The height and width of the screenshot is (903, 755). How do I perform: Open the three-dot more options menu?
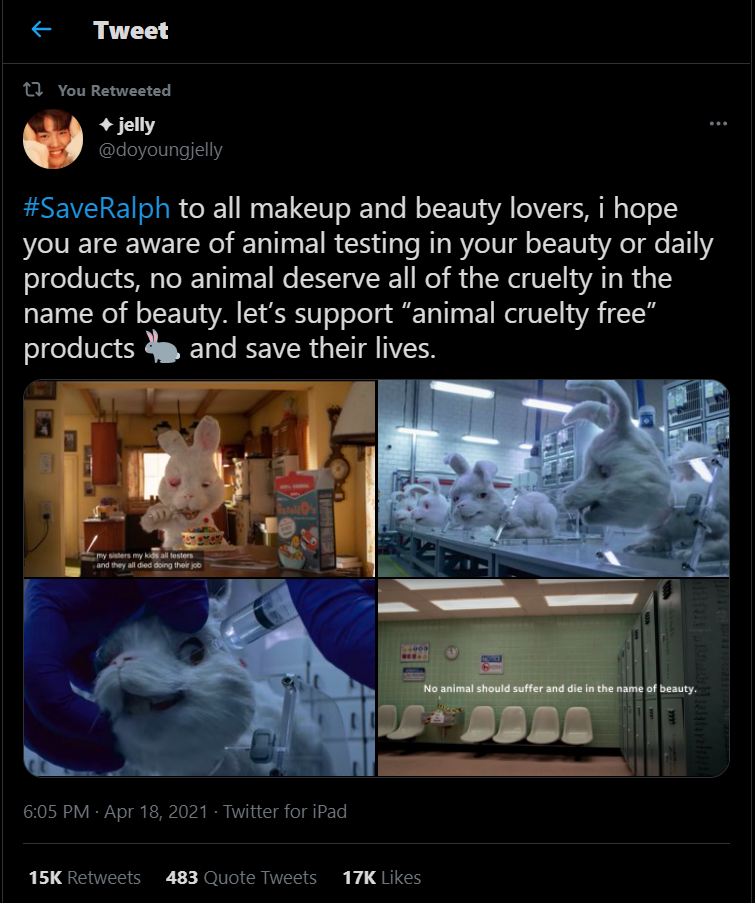click(718, 124)
